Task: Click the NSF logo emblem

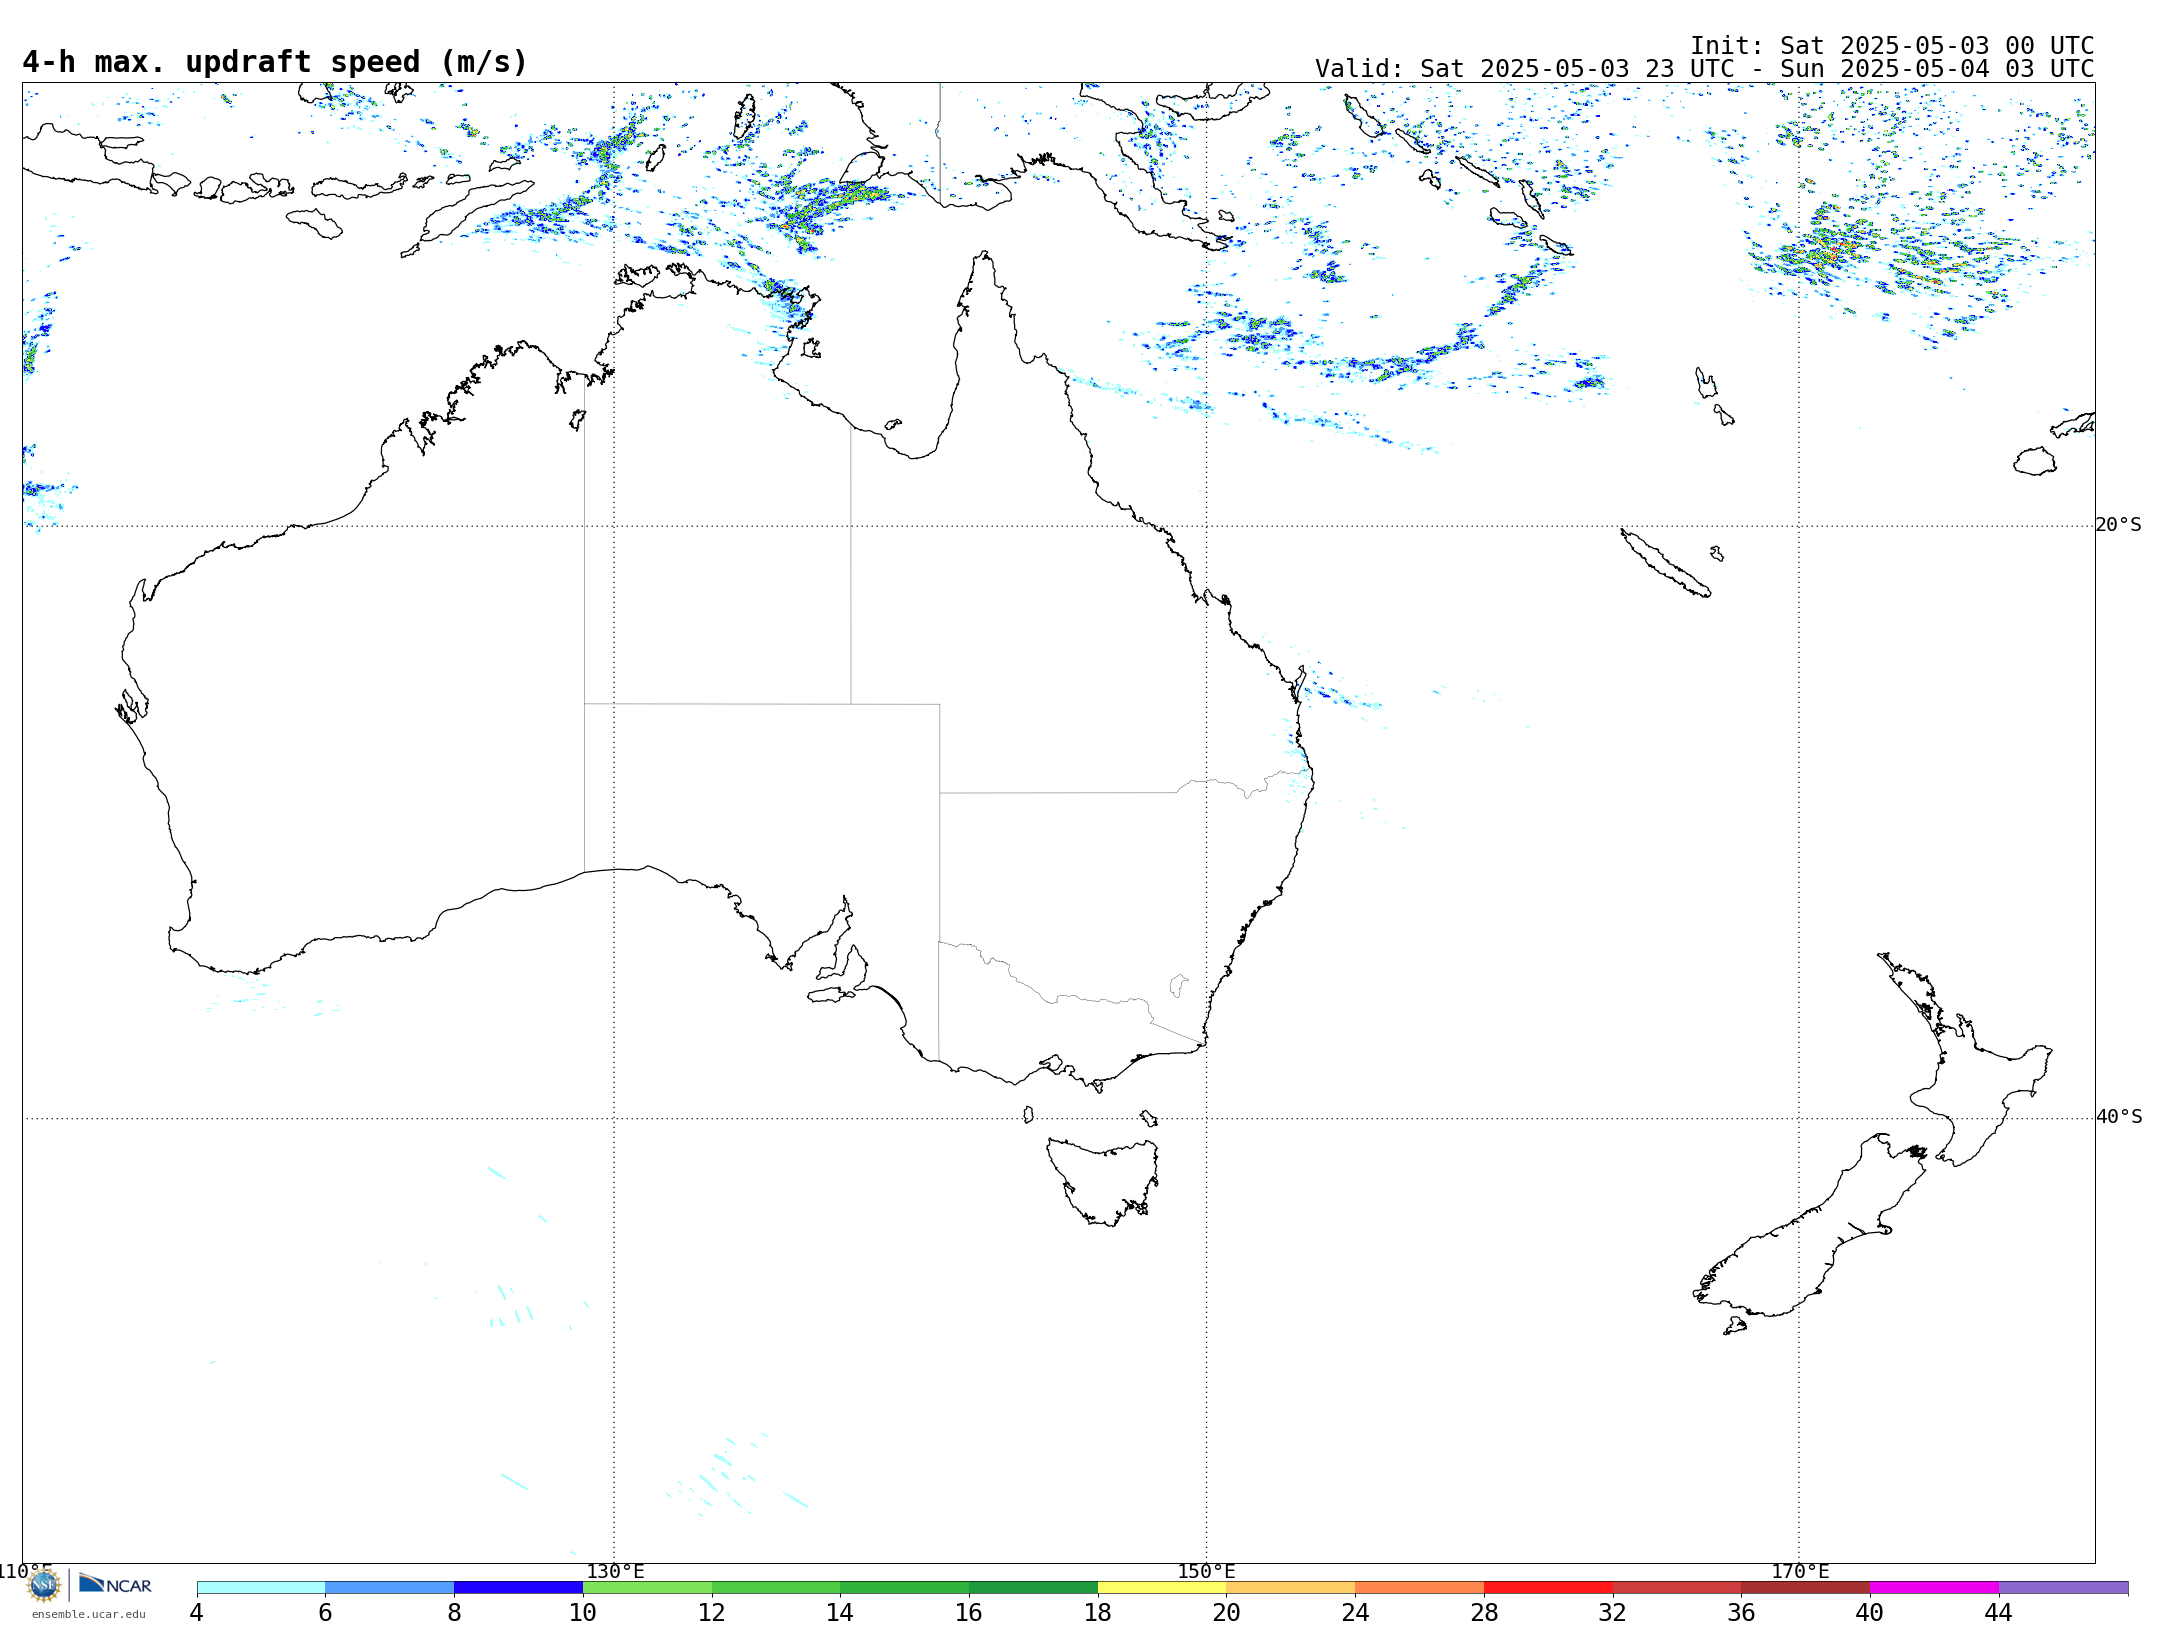Action: (44, 1585)
